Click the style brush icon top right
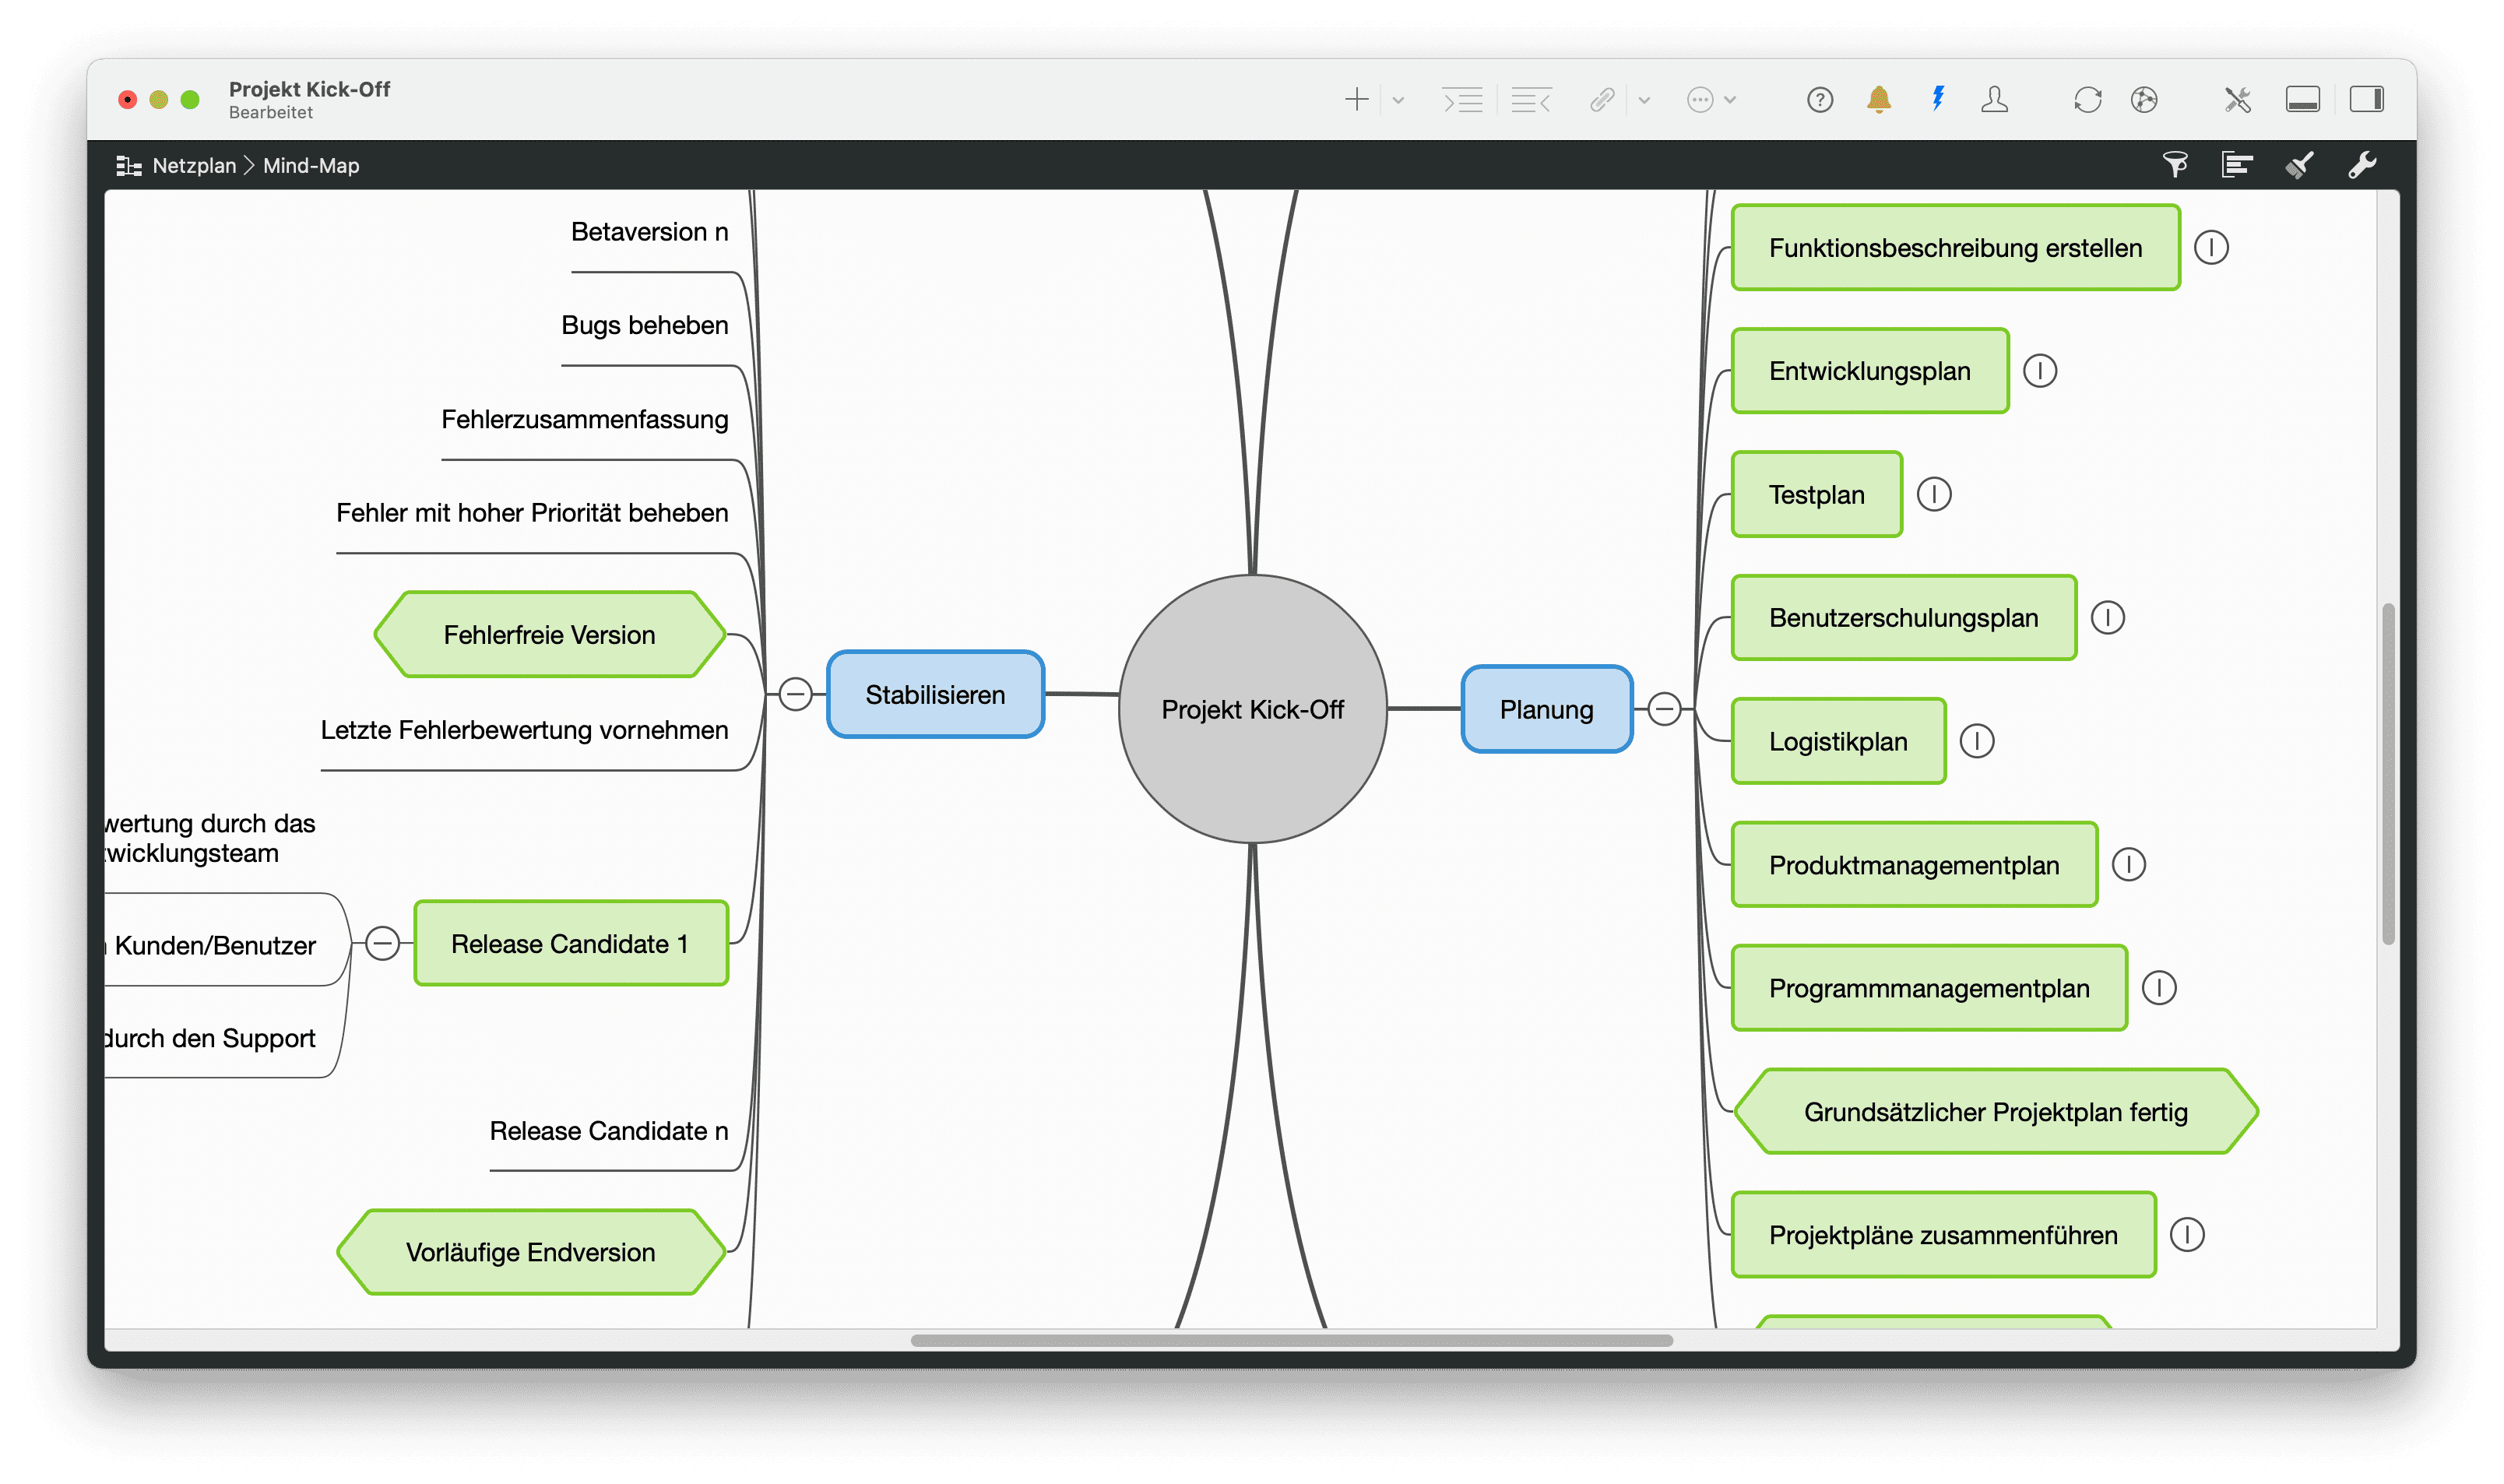This screenshot has width=2504, height=1484. [x=2298, y=165]
